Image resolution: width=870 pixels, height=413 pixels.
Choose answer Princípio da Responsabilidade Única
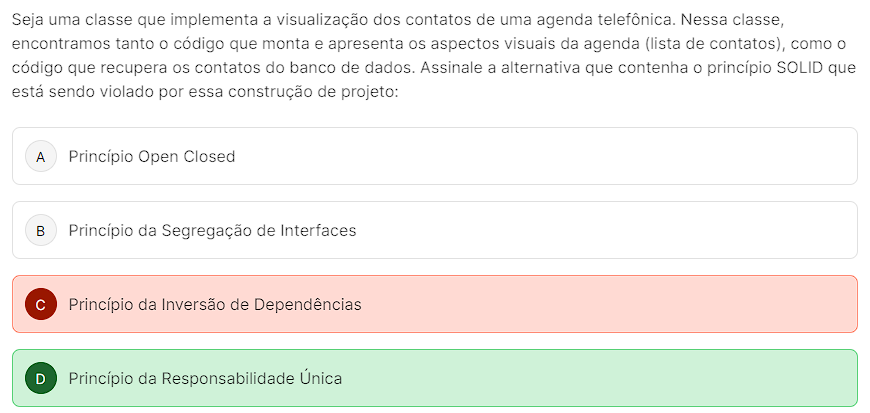click(205, 378)
